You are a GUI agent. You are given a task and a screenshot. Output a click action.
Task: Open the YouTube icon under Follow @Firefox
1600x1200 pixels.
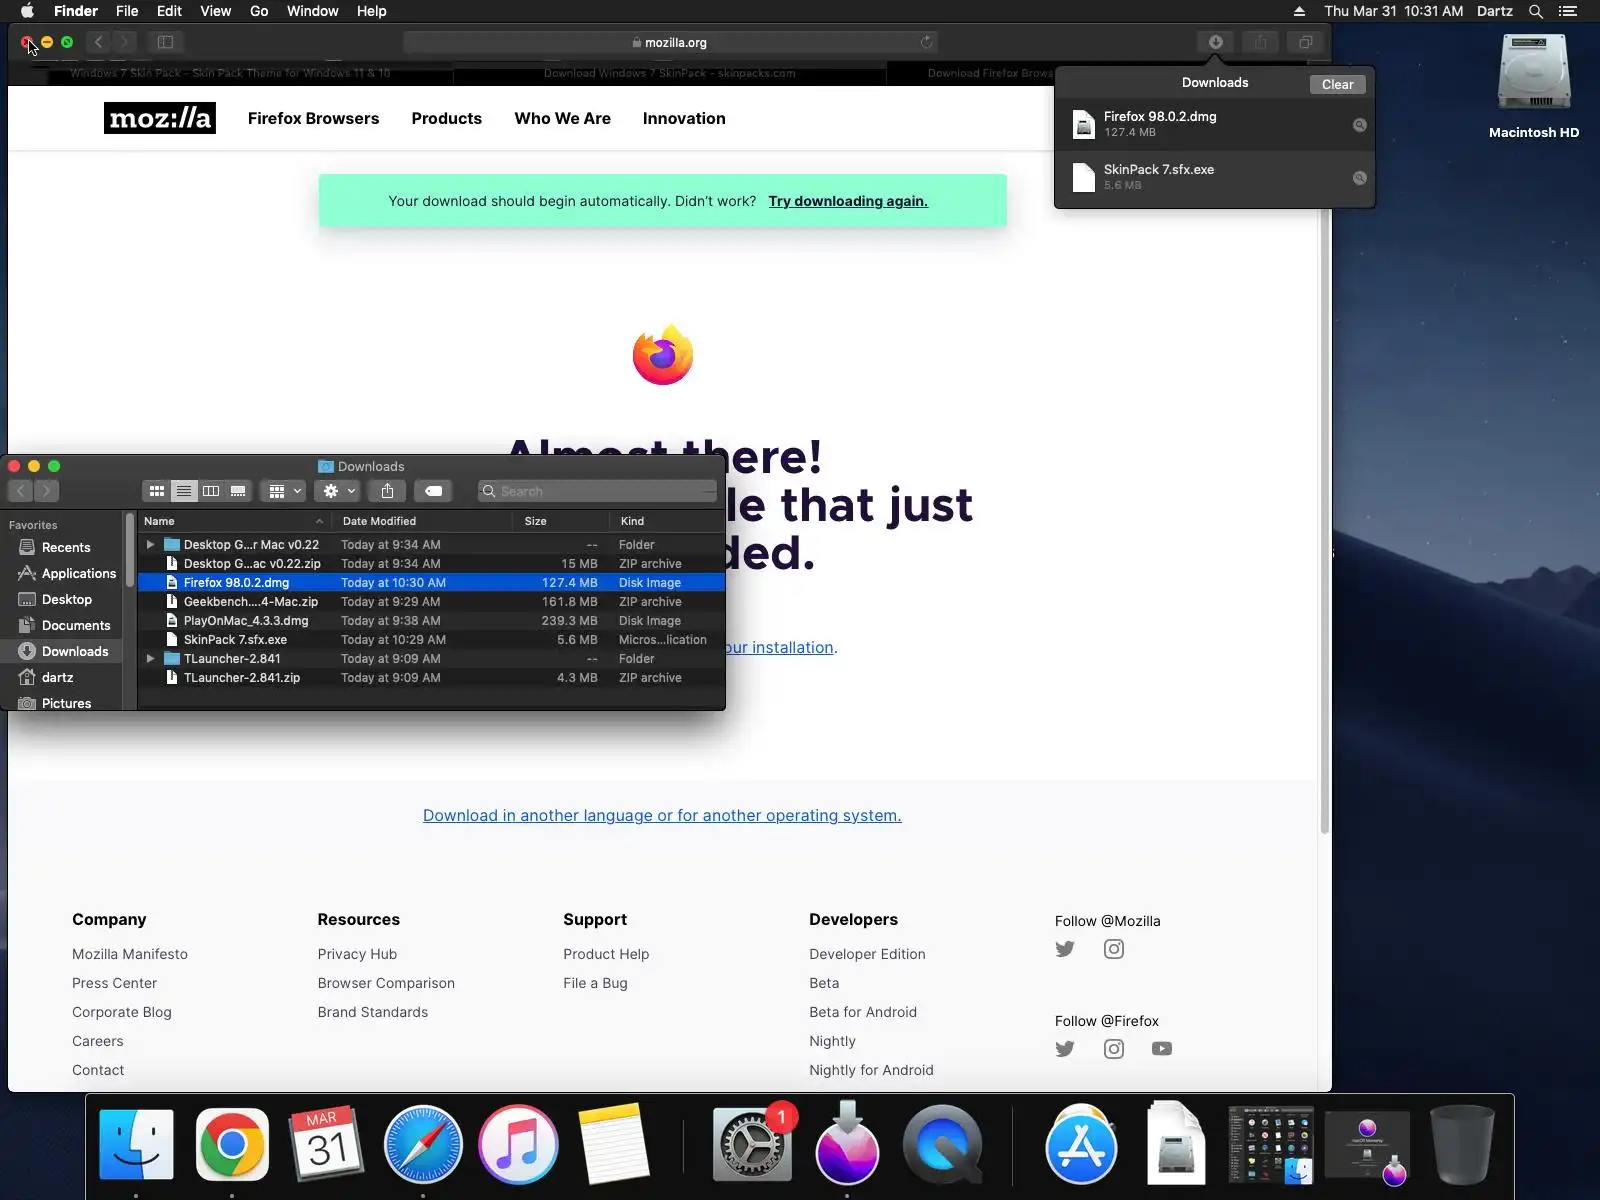coord(1162,1049)
